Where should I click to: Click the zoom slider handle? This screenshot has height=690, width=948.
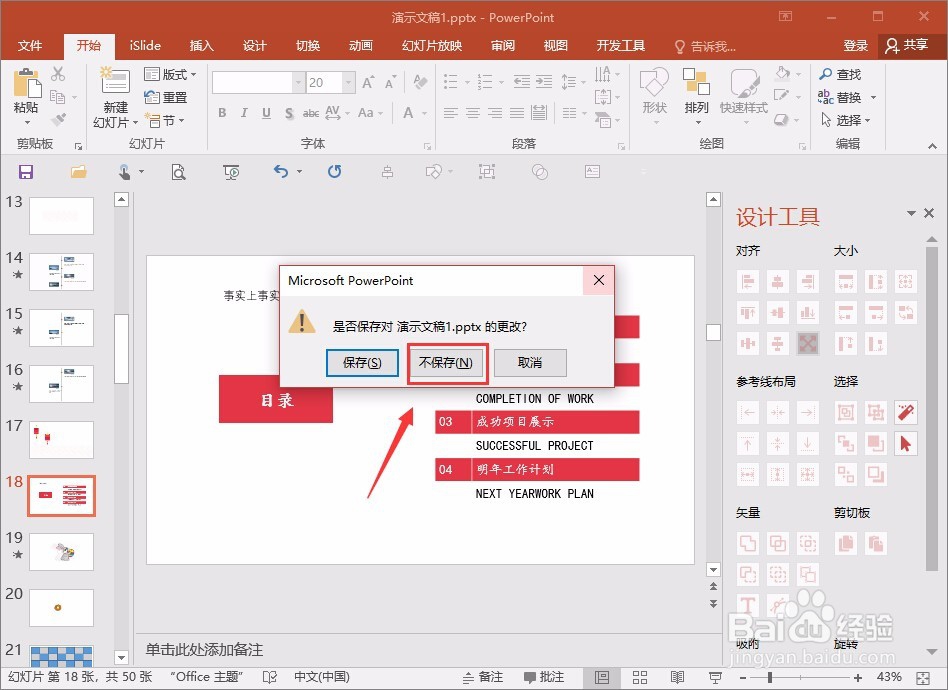(x=770, y=677)
